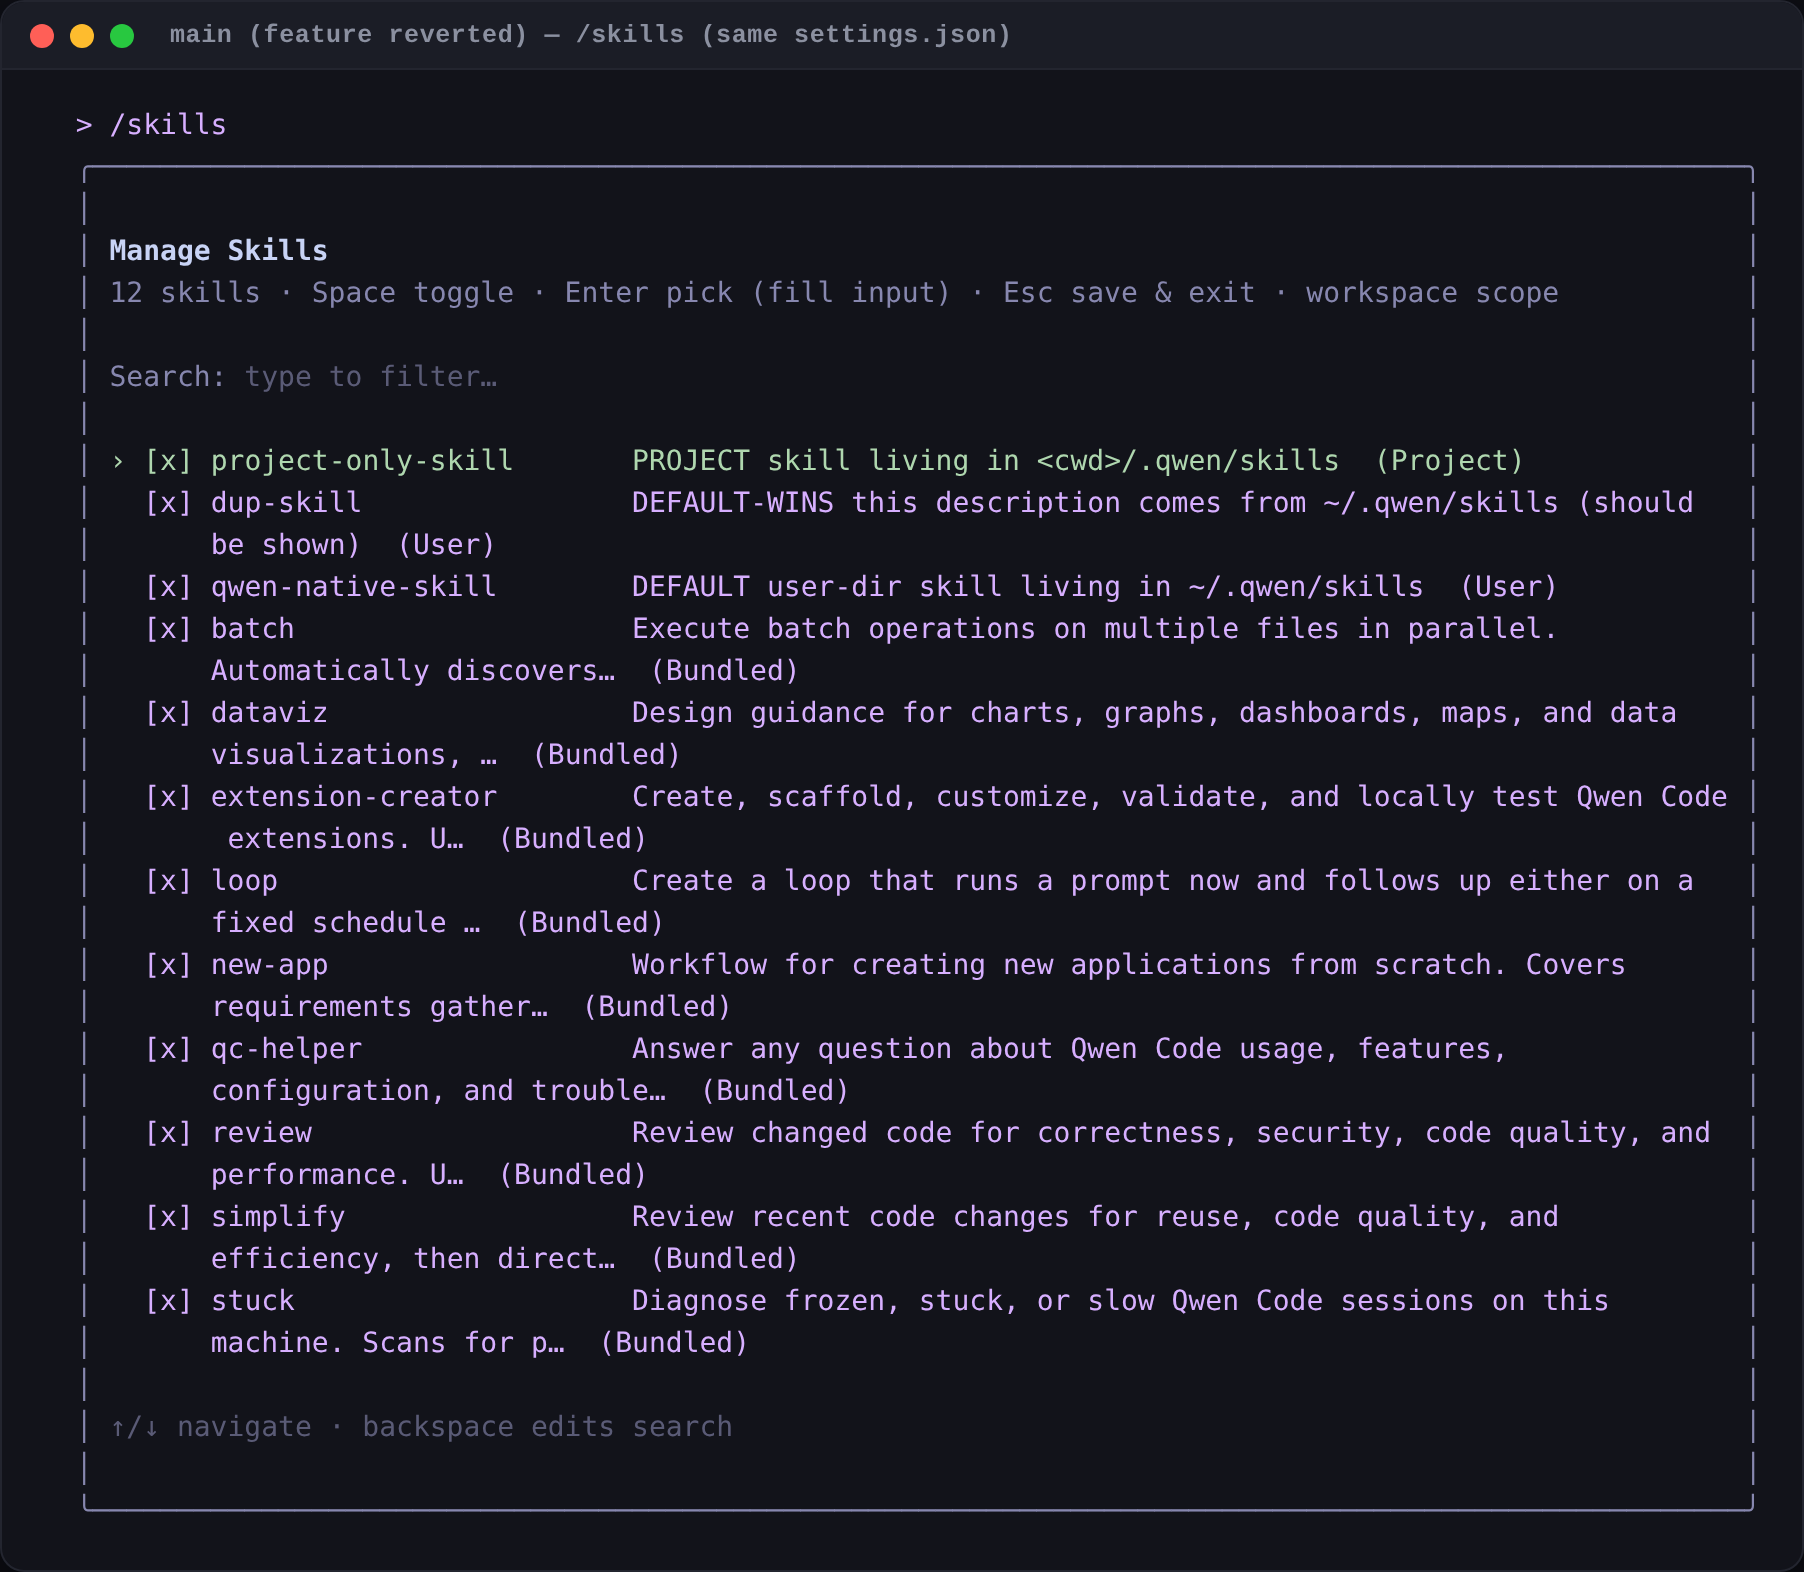Click the 'DEFAULT-WINS this description comes from' text
The width and height of the screenshot is (1804, 1572).
[969, 503]
